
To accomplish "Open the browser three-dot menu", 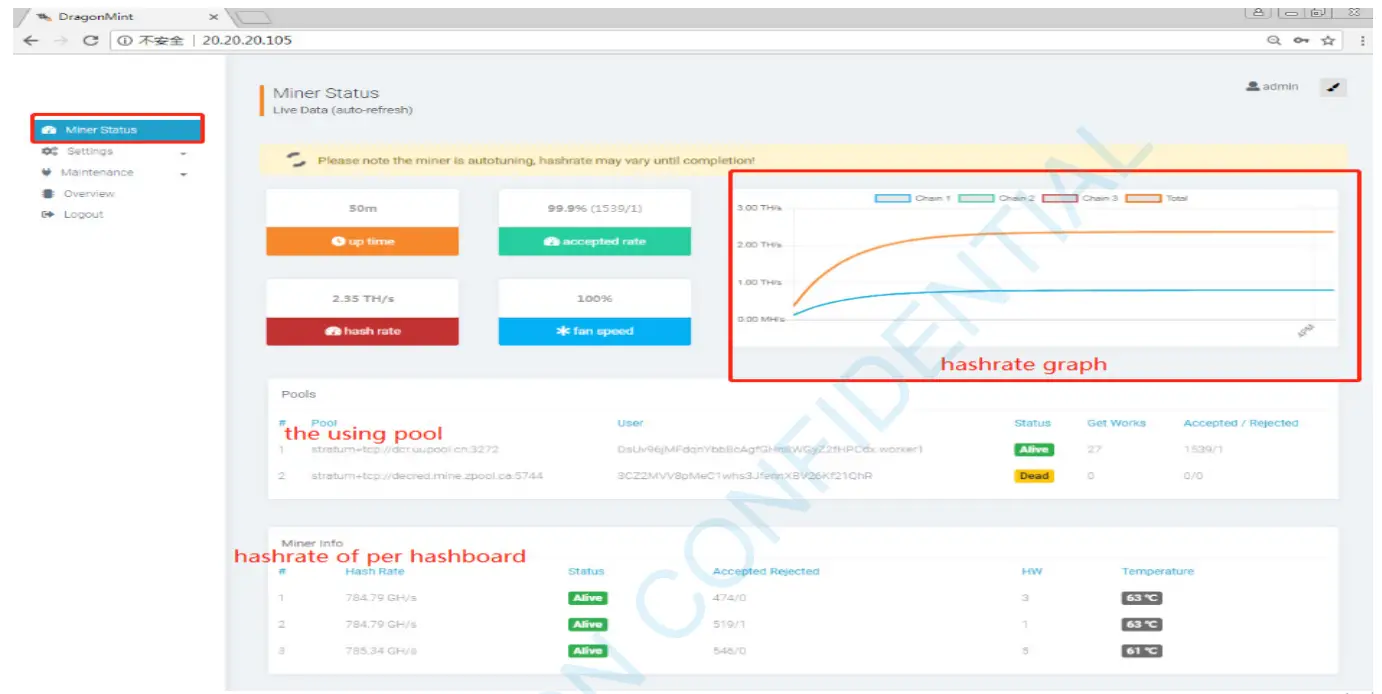I will pyautogui.click(x=1365, y=41).
